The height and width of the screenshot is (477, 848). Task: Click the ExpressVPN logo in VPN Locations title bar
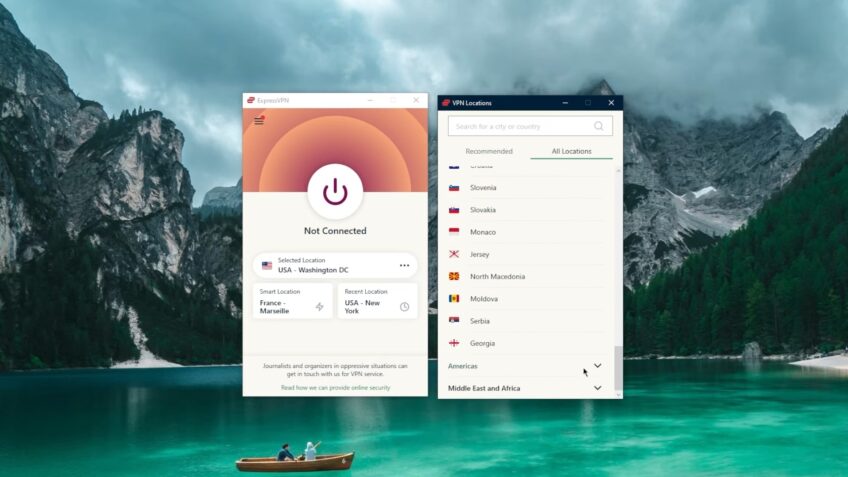pos(446,103)
